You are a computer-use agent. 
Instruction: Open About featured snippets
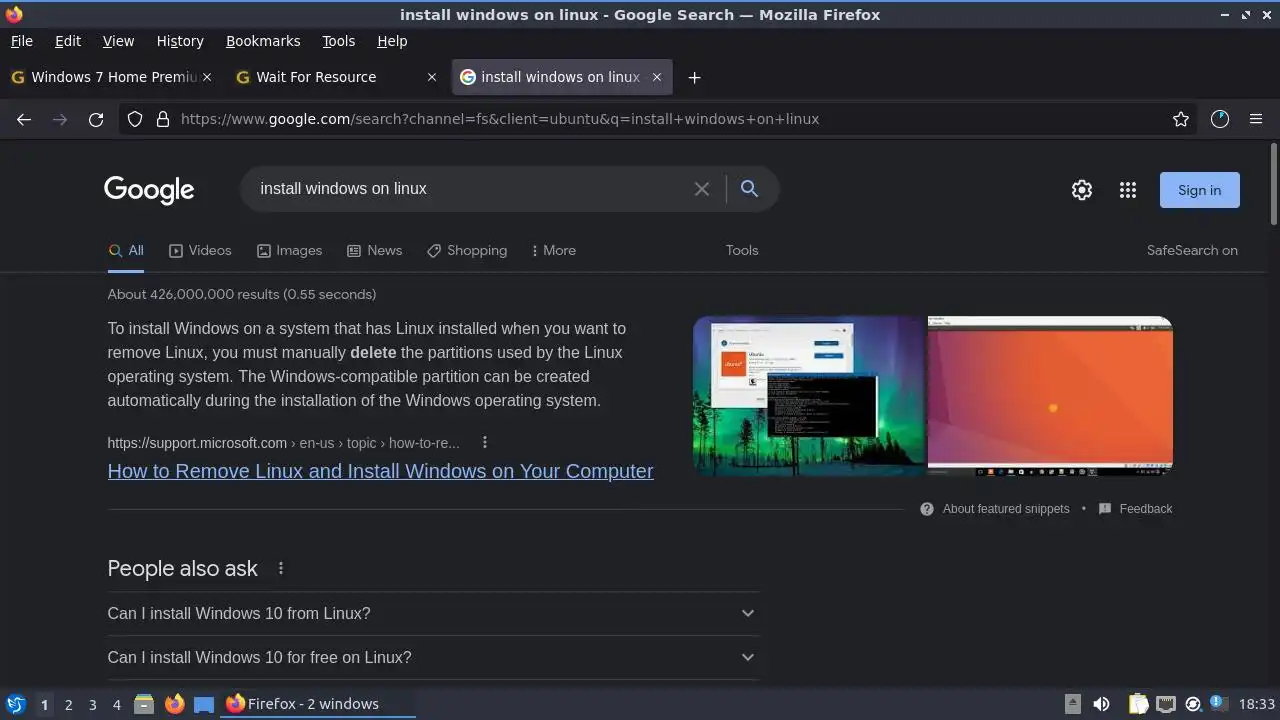[996, 509]
